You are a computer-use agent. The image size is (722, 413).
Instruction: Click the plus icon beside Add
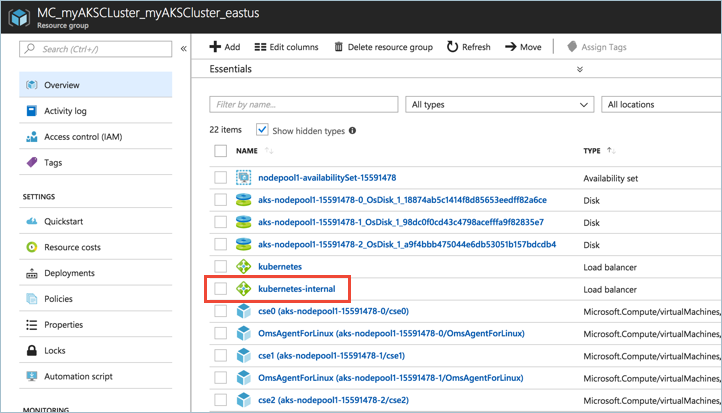tap(215, 47)
